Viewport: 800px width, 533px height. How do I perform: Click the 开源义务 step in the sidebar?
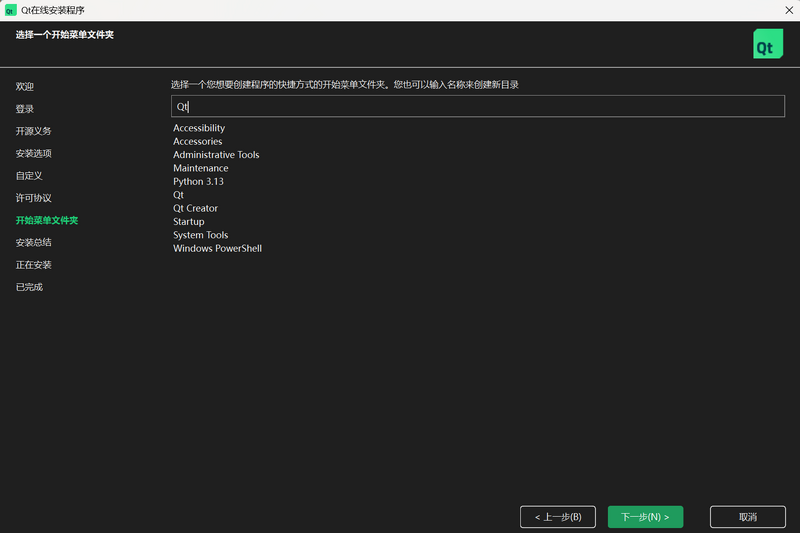(33, 131)
